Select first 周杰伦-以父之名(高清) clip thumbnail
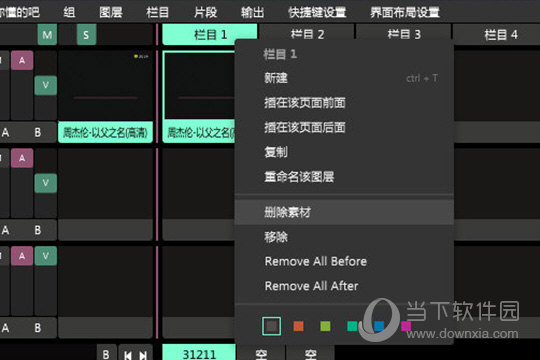Viewport: 540px width, 360px height. tap(105, 85)
